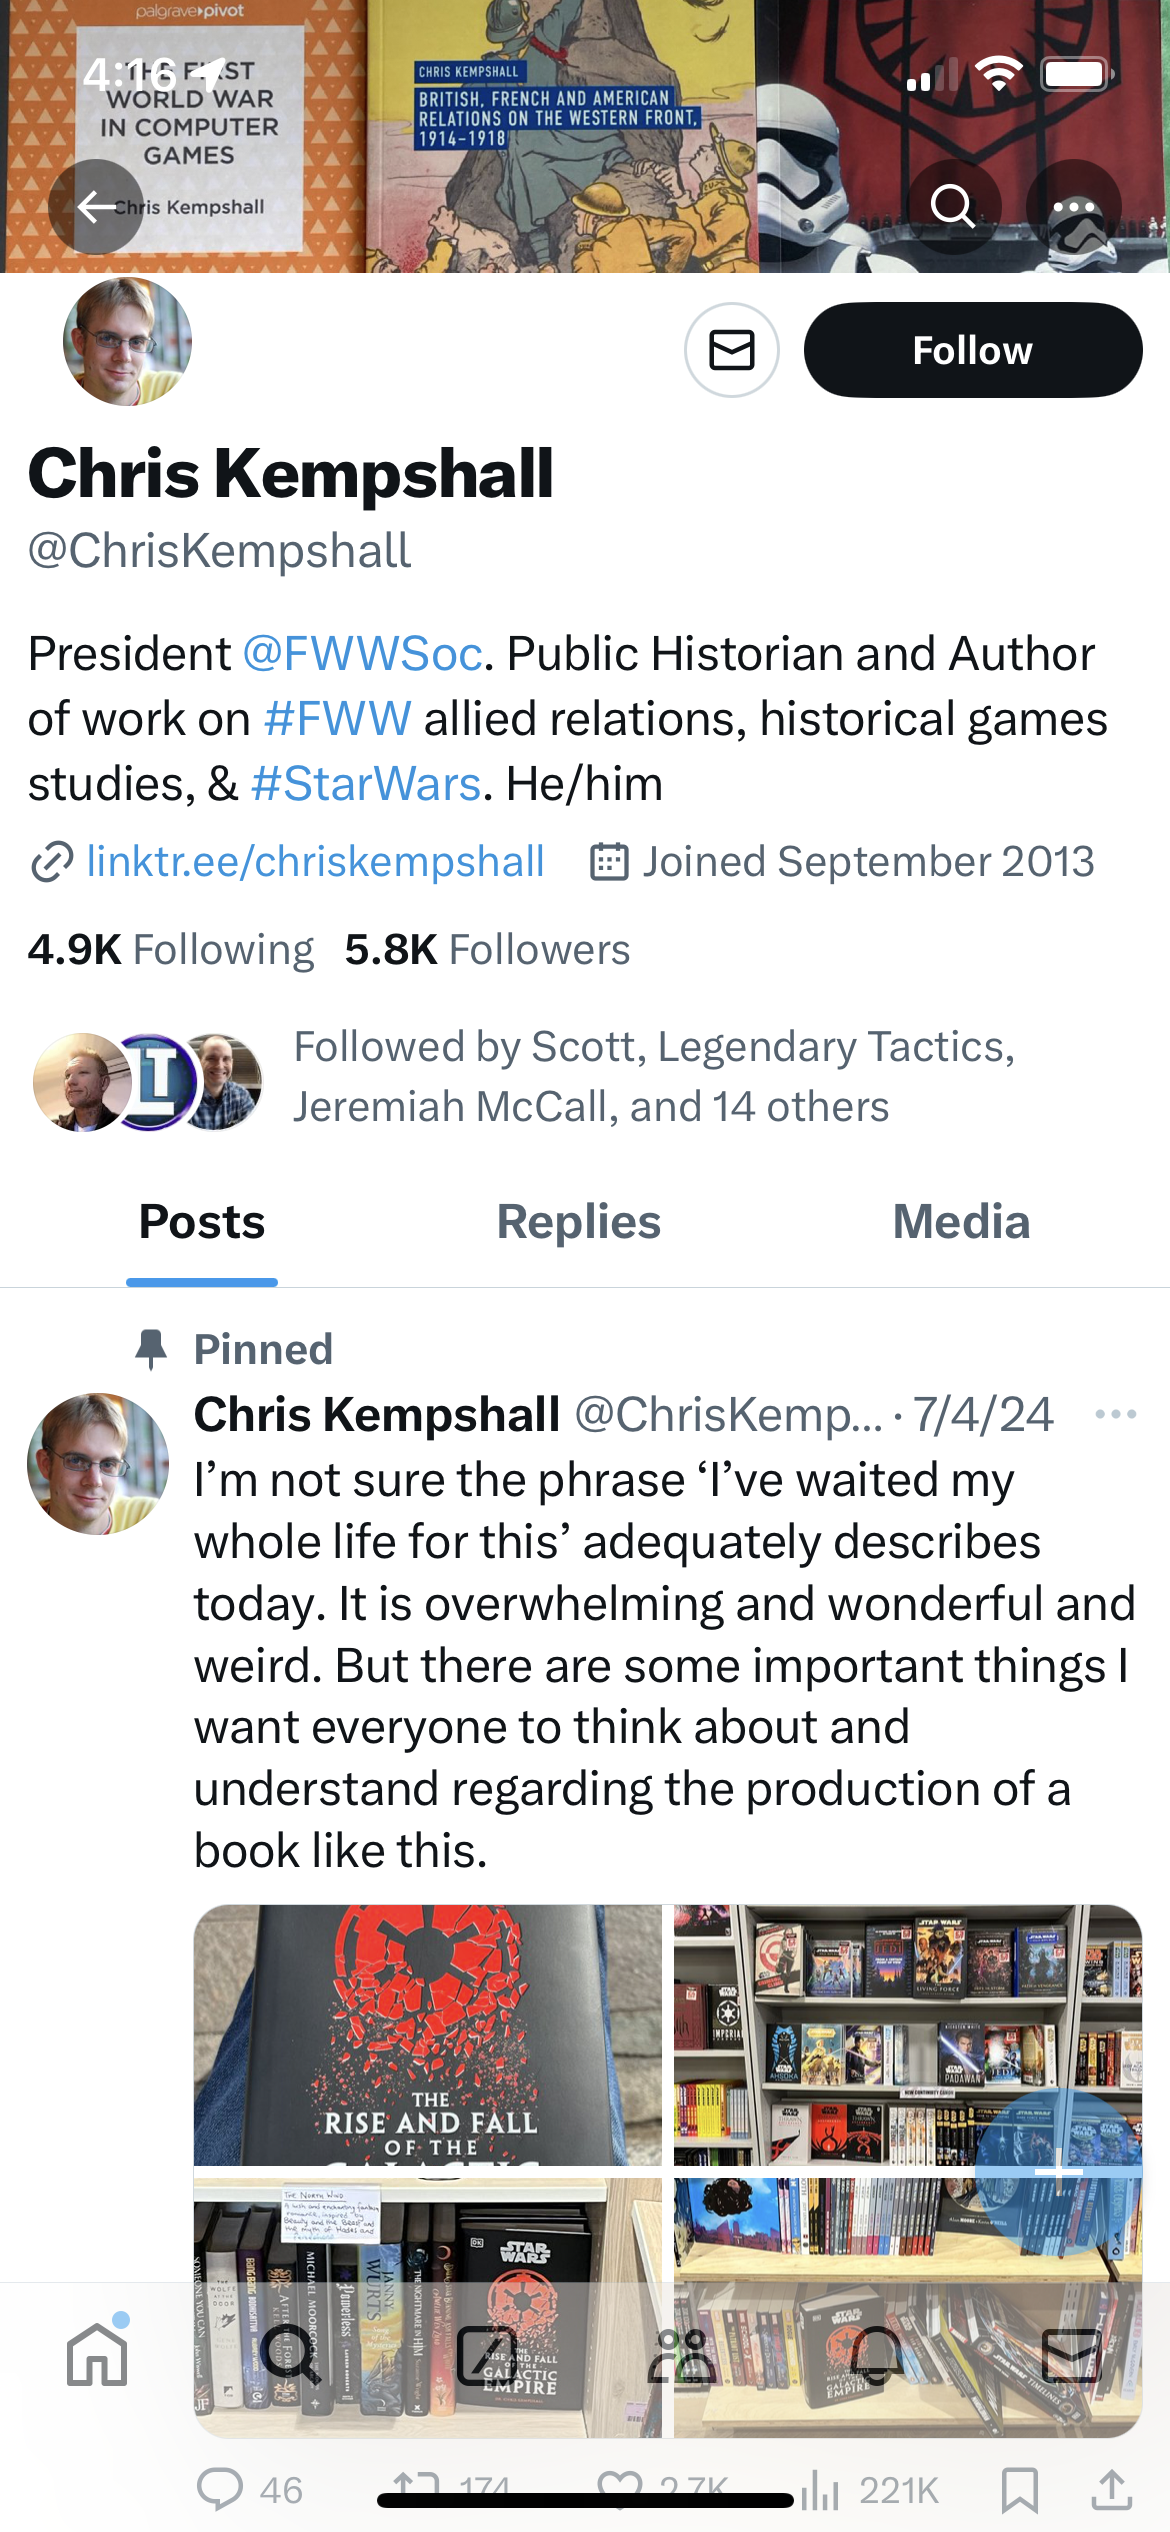Open Communities icon in bottom bar
Screen dimensions: 1170x2532
coord(682,2354)
